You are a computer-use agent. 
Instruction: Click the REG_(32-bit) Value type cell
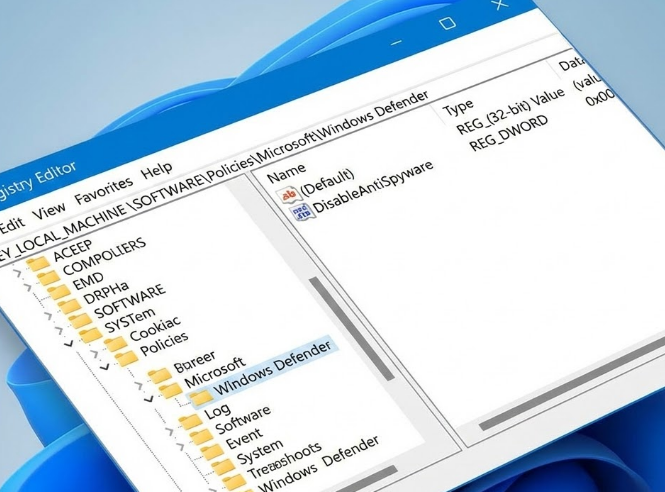pyautogui.click(x=511, y=111)
